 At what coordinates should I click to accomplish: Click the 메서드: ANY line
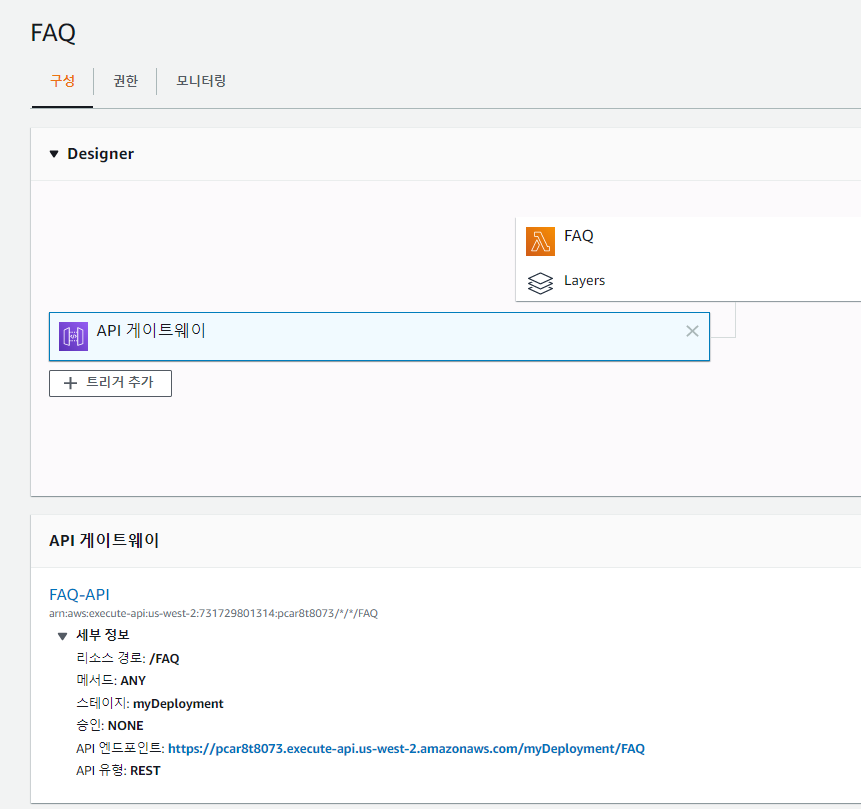111,680
